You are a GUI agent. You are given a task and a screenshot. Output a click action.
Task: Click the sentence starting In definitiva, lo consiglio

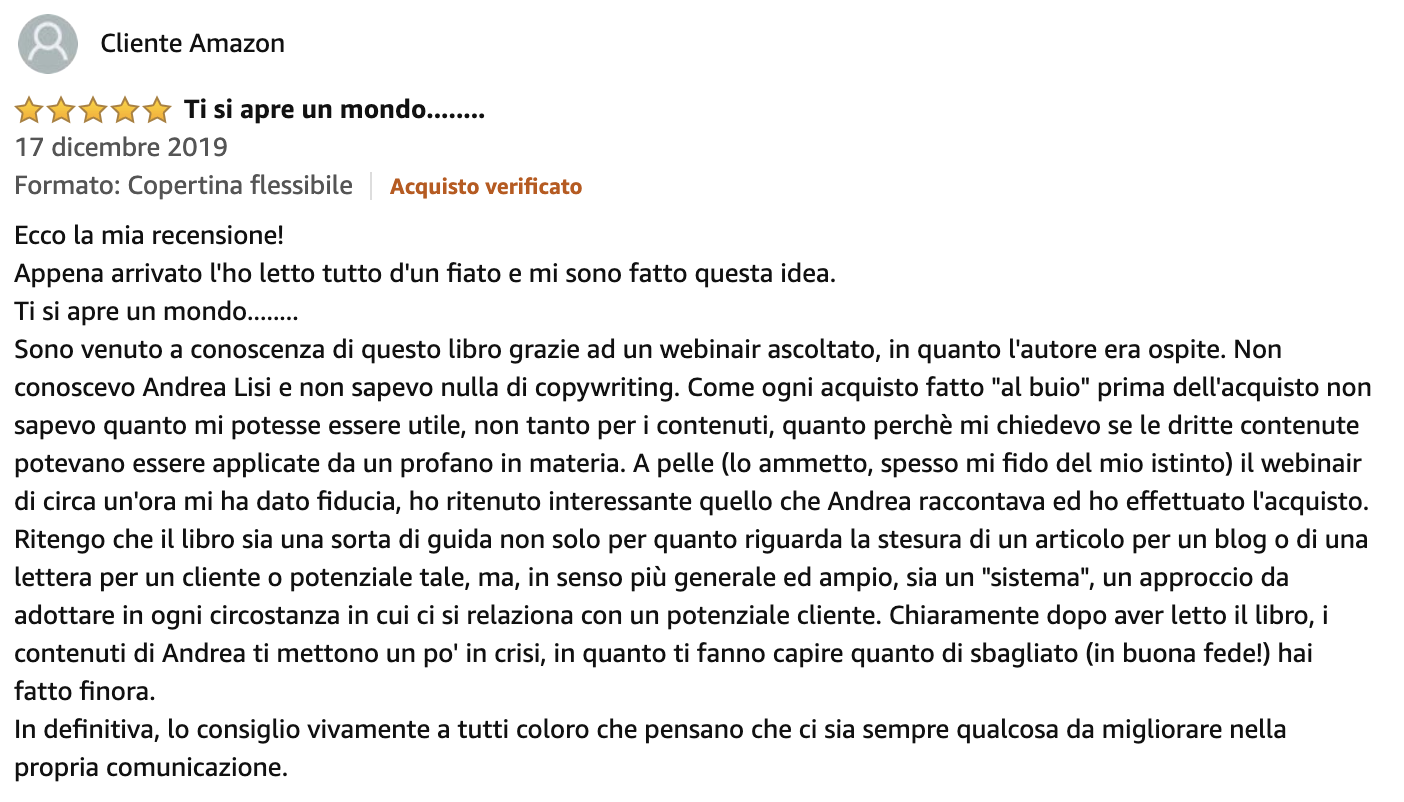[650, 730]
